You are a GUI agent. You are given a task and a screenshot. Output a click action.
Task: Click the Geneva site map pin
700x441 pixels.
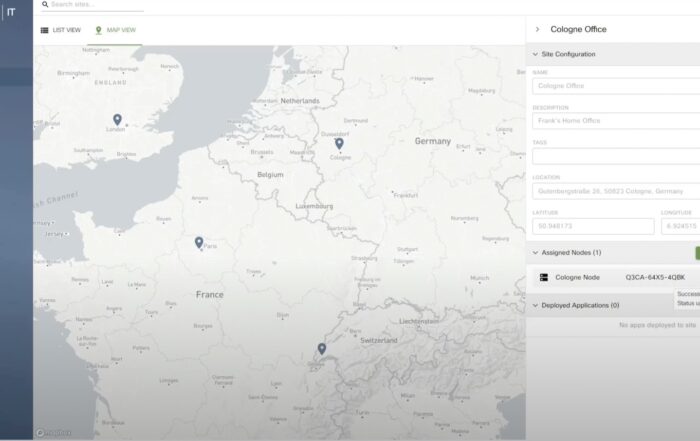[322, 349]
